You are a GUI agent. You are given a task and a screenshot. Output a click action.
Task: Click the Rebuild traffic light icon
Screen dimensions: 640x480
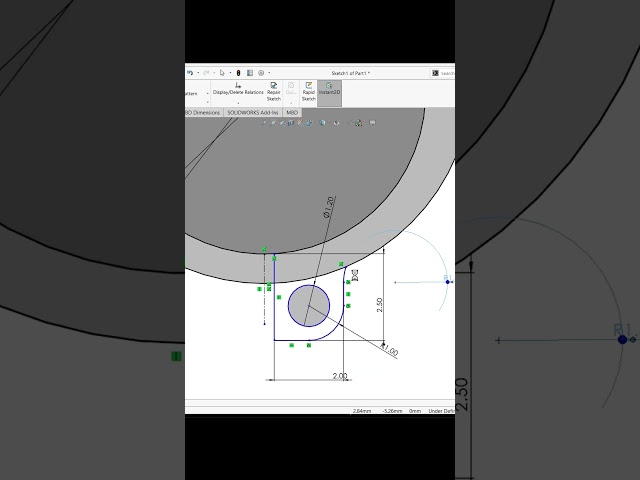[x=238, y=73]
